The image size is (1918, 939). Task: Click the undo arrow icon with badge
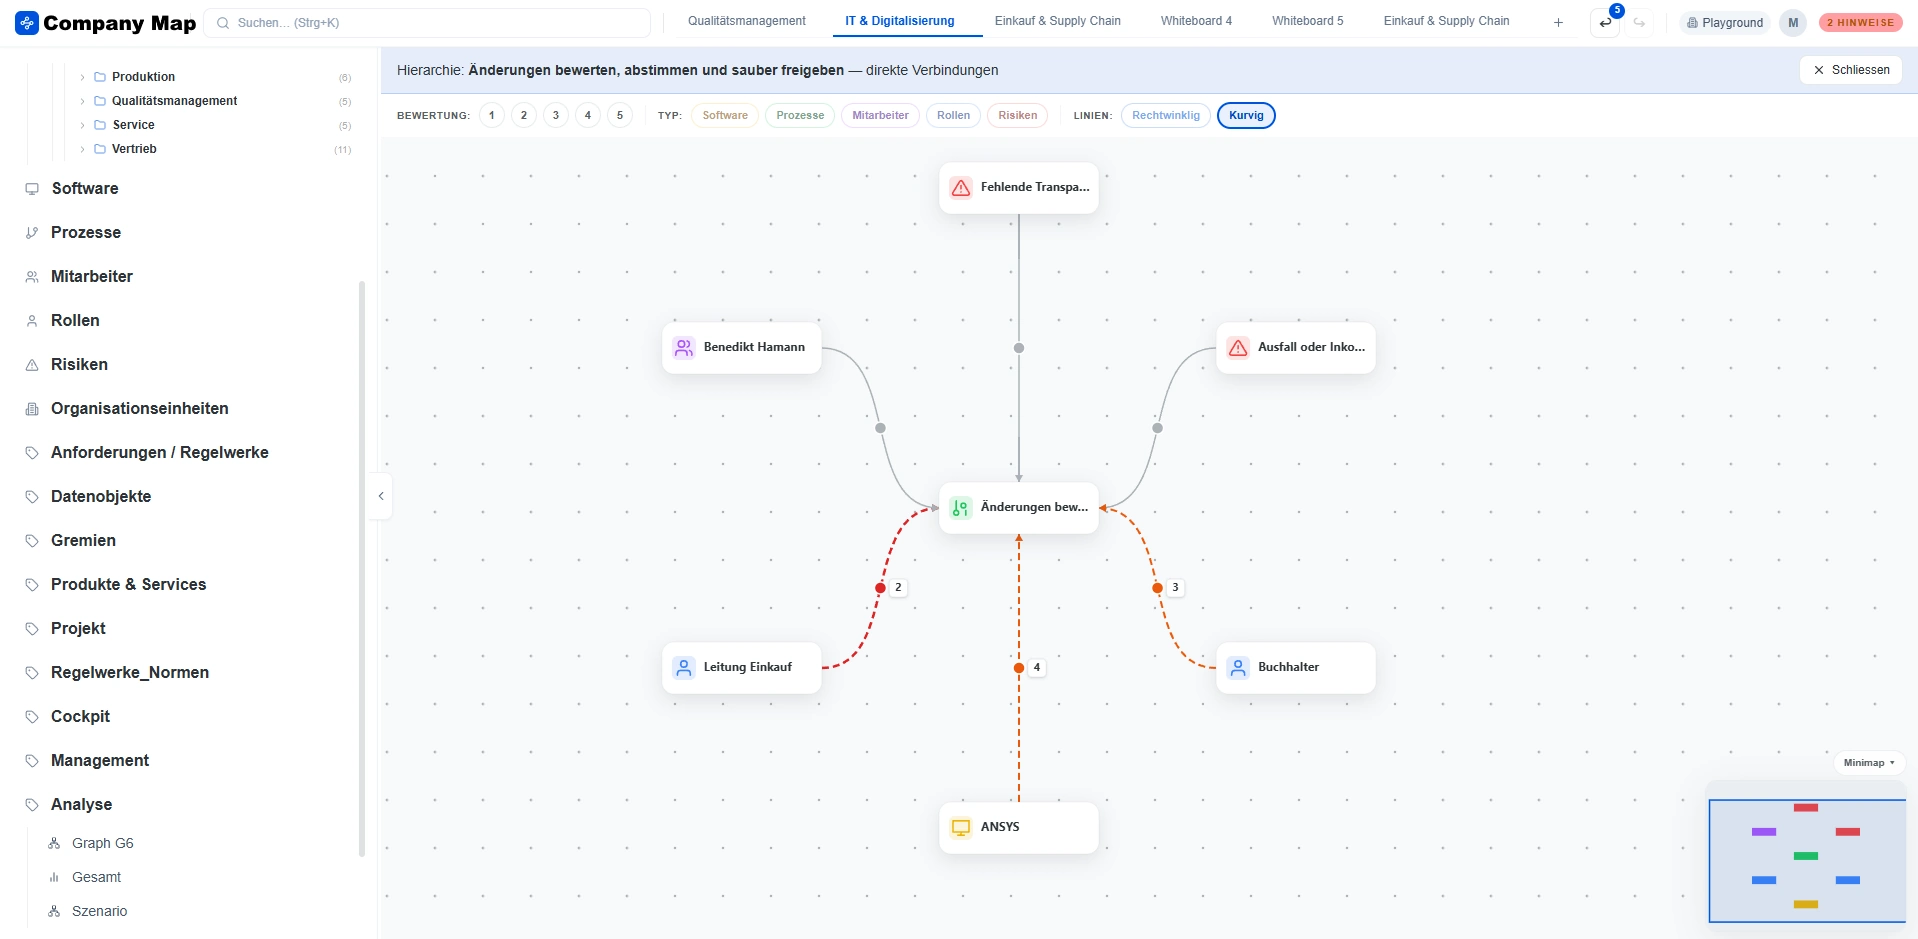coord(1605,22)
